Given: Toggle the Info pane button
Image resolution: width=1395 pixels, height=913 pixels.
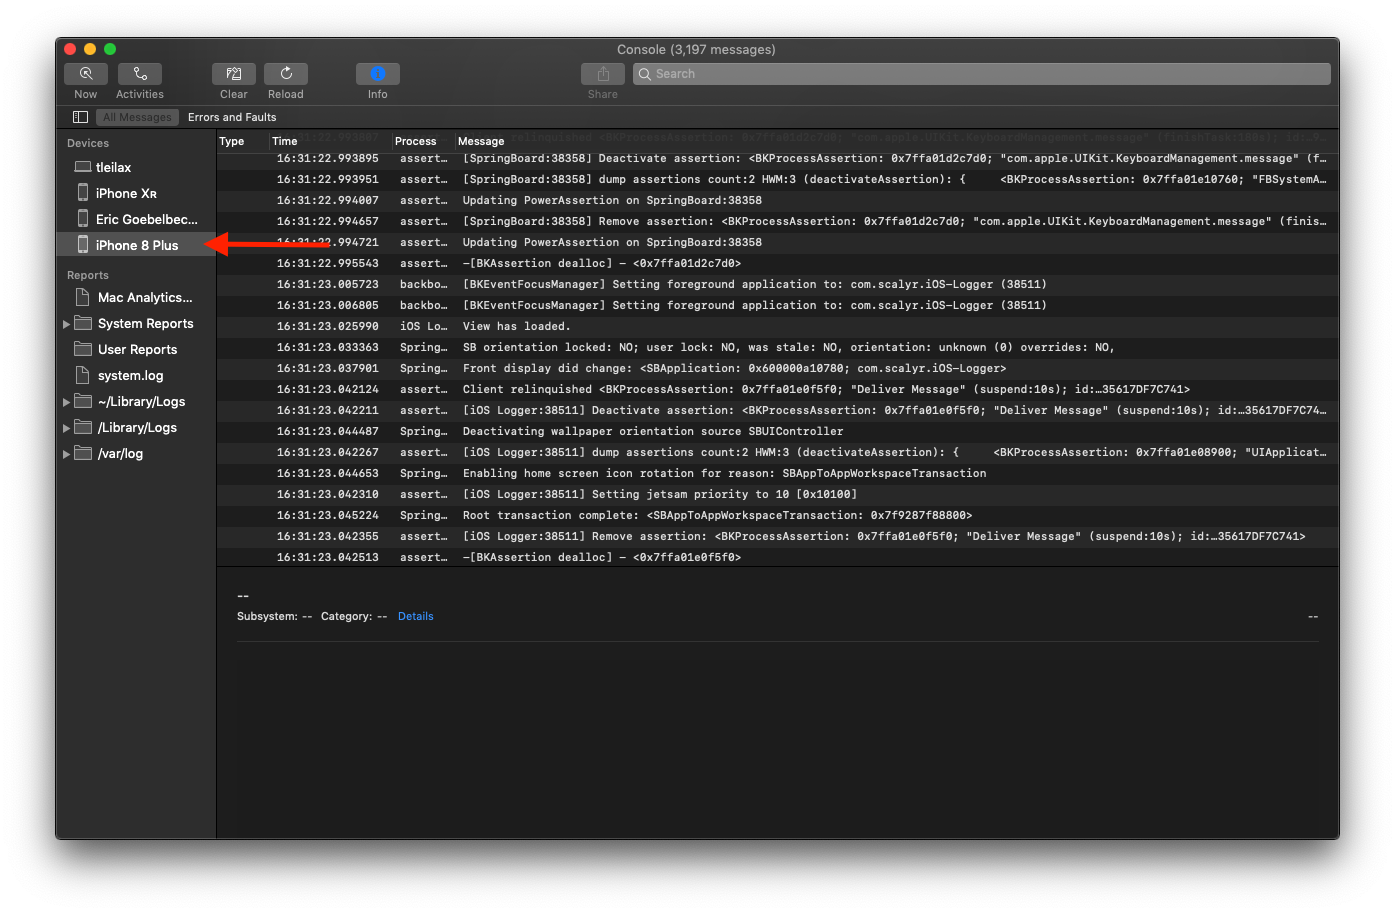Looking at the screenshot, I should click(x=377, y=74).
